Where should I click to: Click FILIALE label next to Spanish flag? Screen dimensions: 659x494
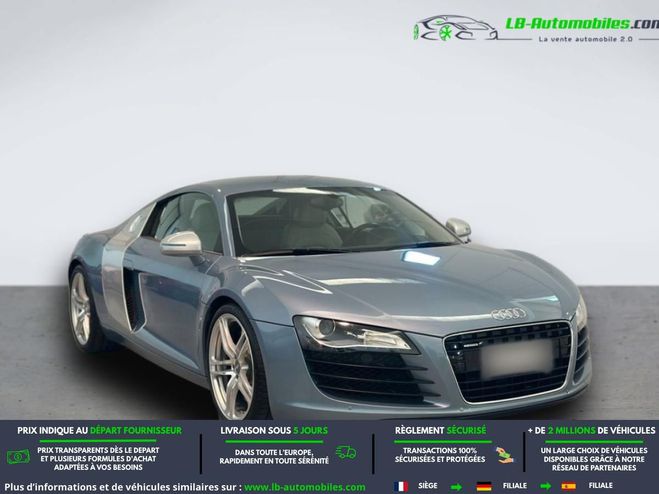601,486
